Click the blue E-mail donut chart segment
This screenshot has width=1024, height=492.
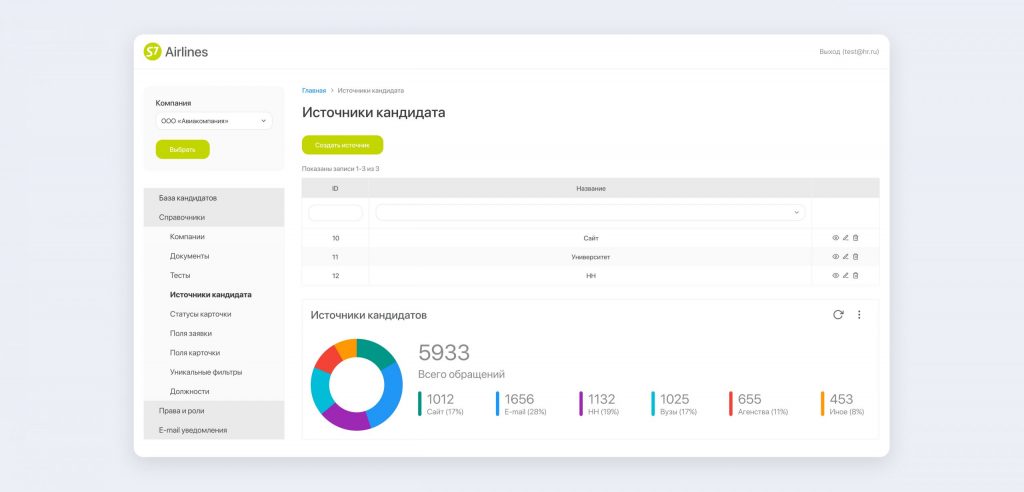click(x=389, y=391)
